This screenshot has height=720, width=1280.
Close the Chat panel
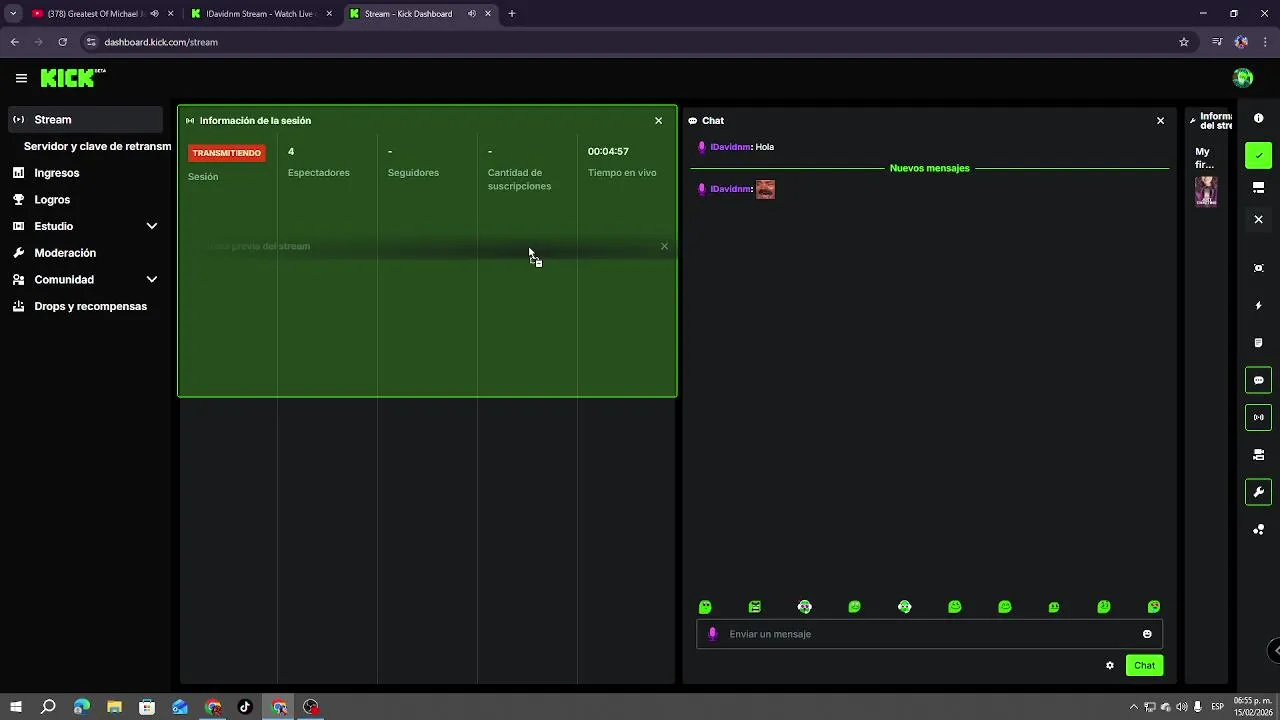[x=1160, y=121]
